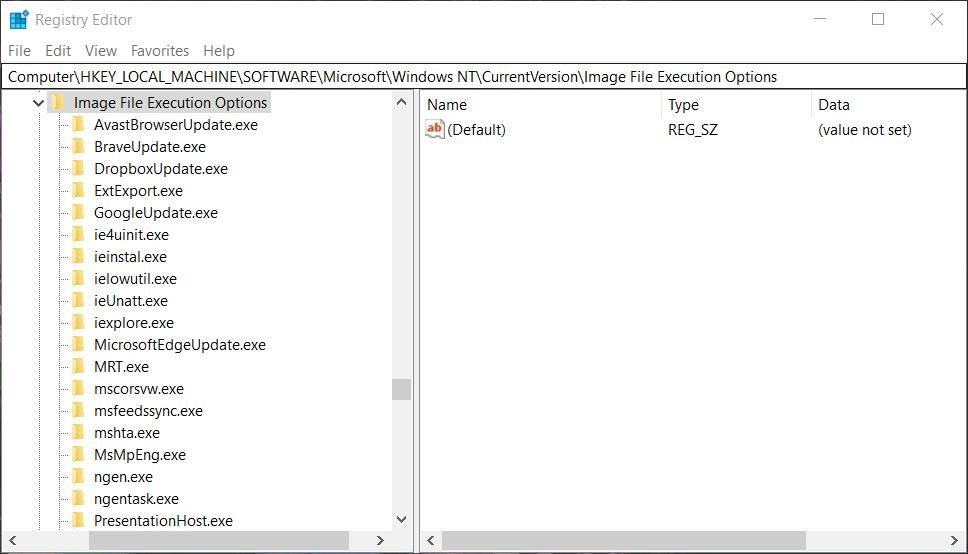Image resolution: width=968 pixels, height=554 pixels.
Task: Click the ieinstal.exe folder icon
Action: [78, 257]
